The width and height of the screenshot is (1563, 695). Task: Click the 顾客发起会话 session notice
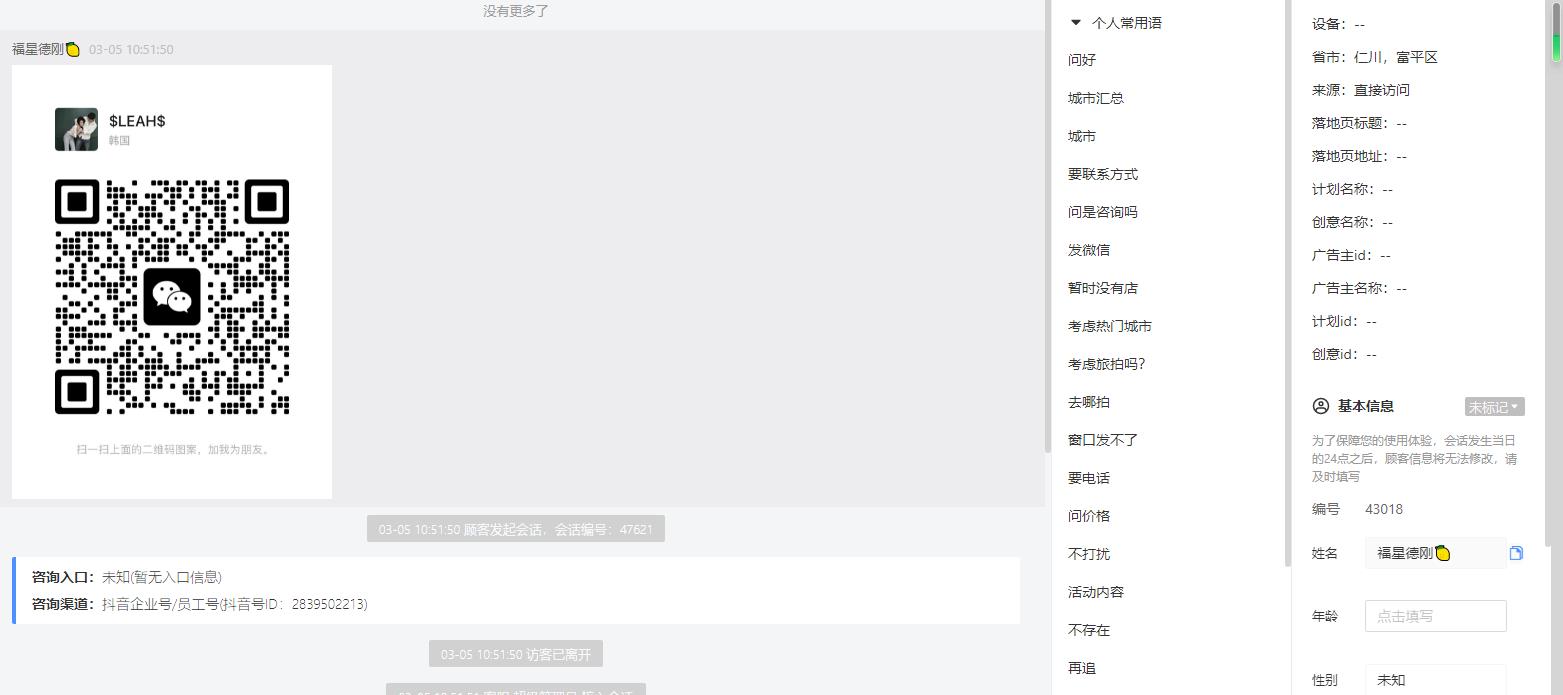coord(516,529)
